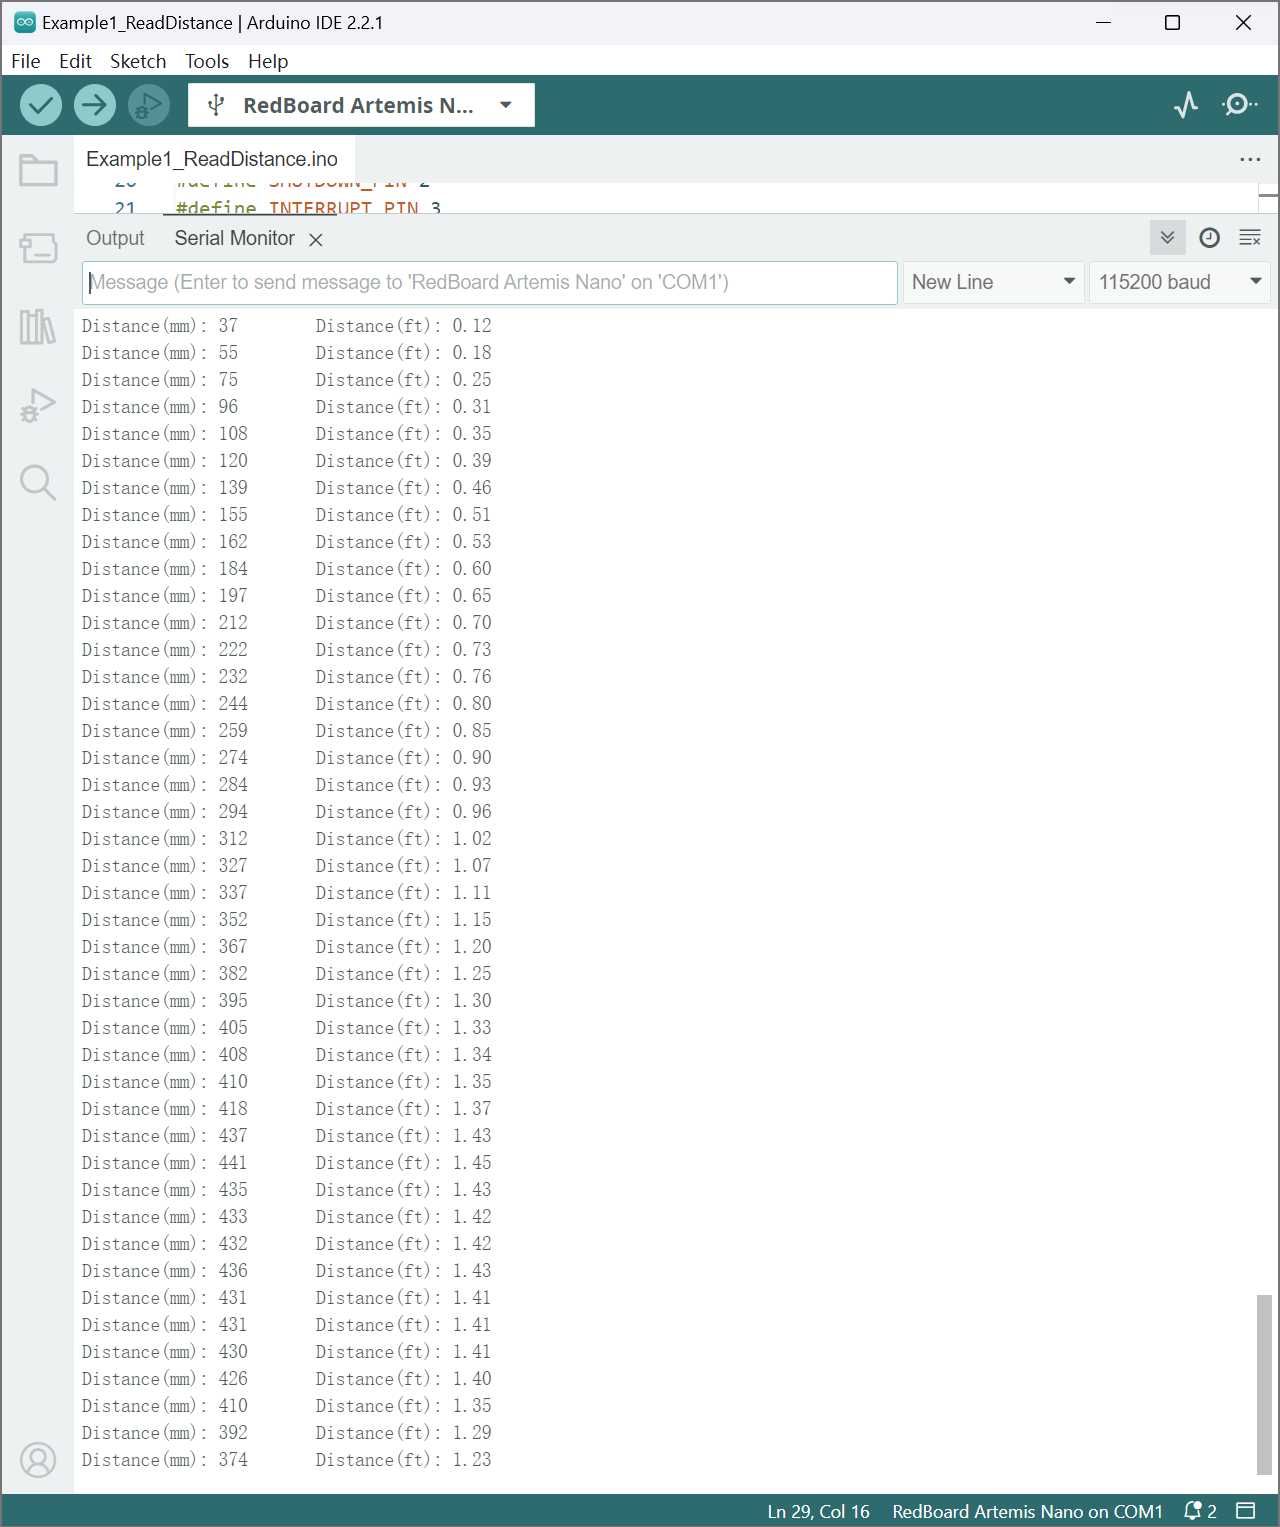The height and width of the screenshot is (1527, 1280).
Task: Open Library Manager books icon
Action: [x=38, y=327]
